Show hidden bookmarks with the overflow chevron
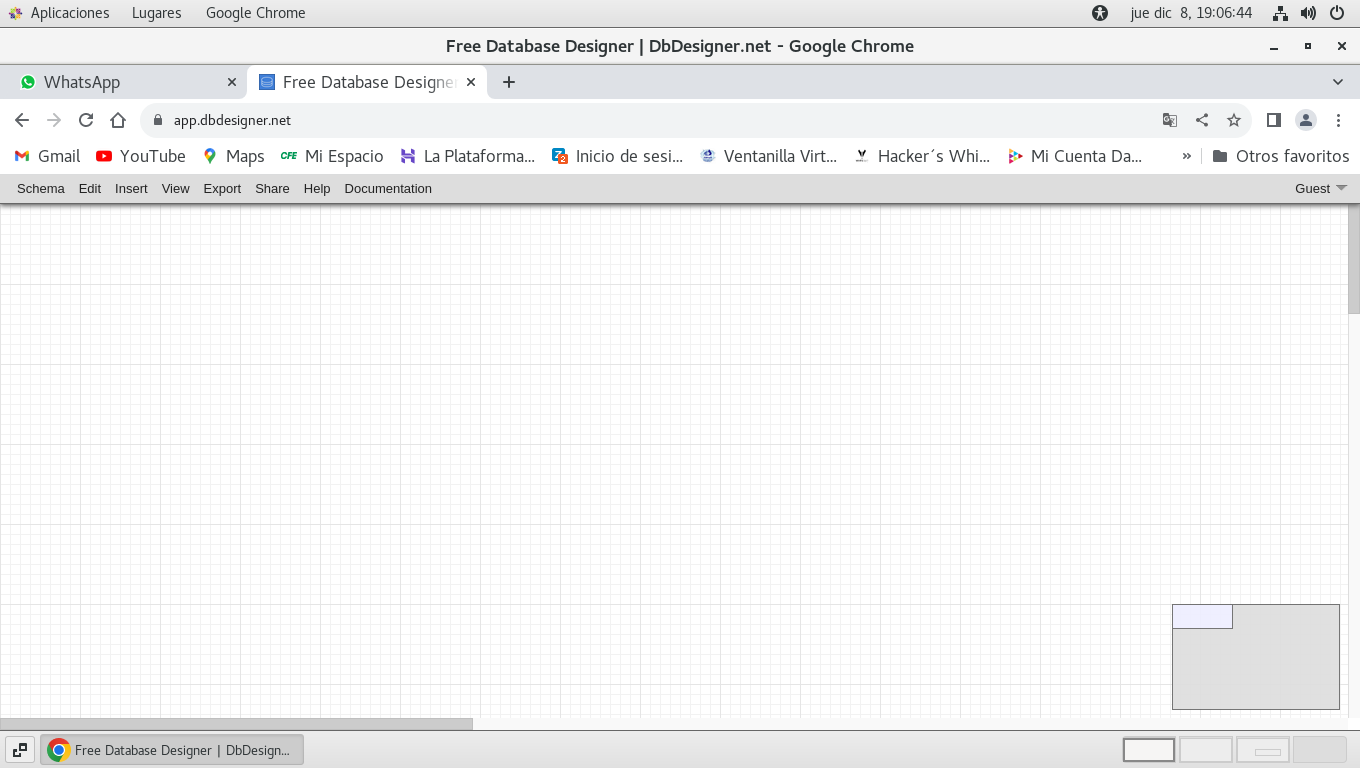Viewport: 1360px width, 768px height. pyautogui.click(x=1187, y=156)
